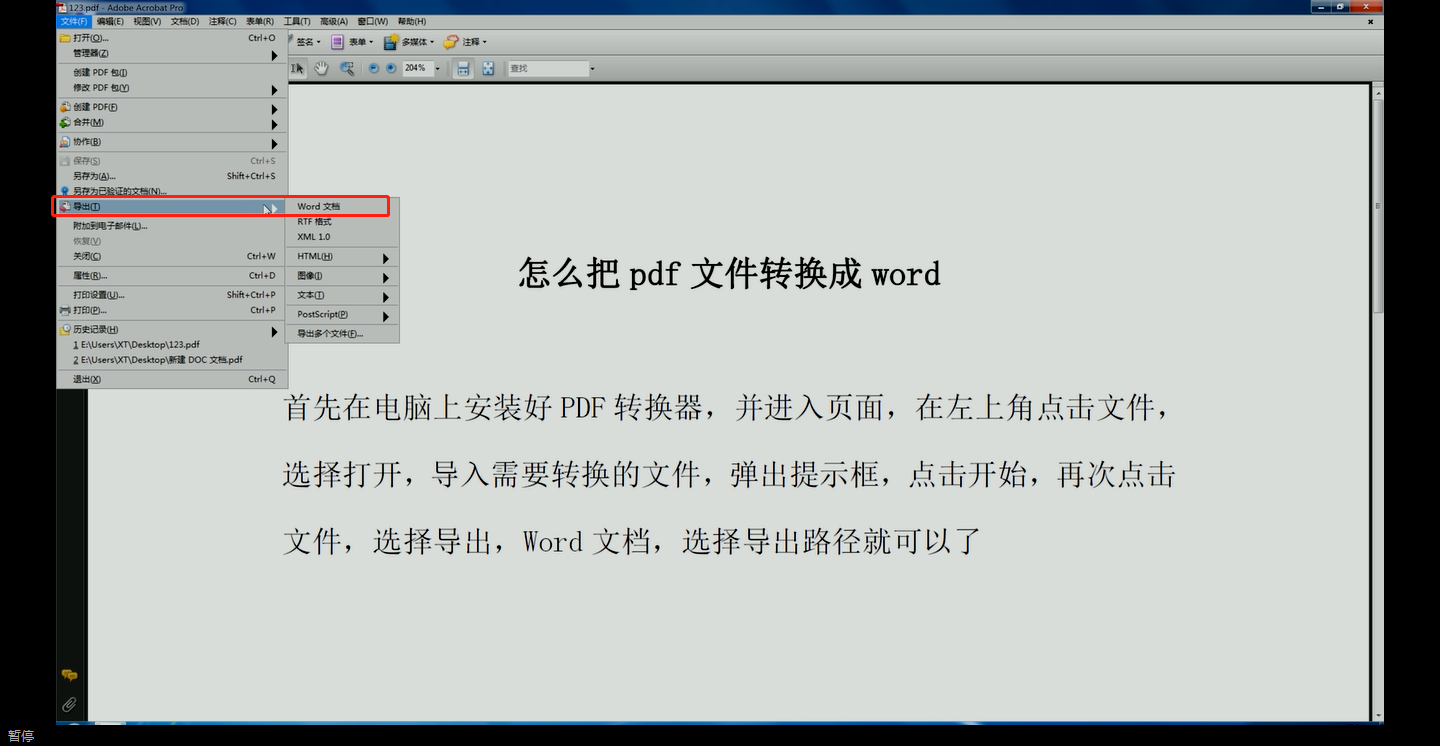Open the 帮助(H) menu

[411, 21]
